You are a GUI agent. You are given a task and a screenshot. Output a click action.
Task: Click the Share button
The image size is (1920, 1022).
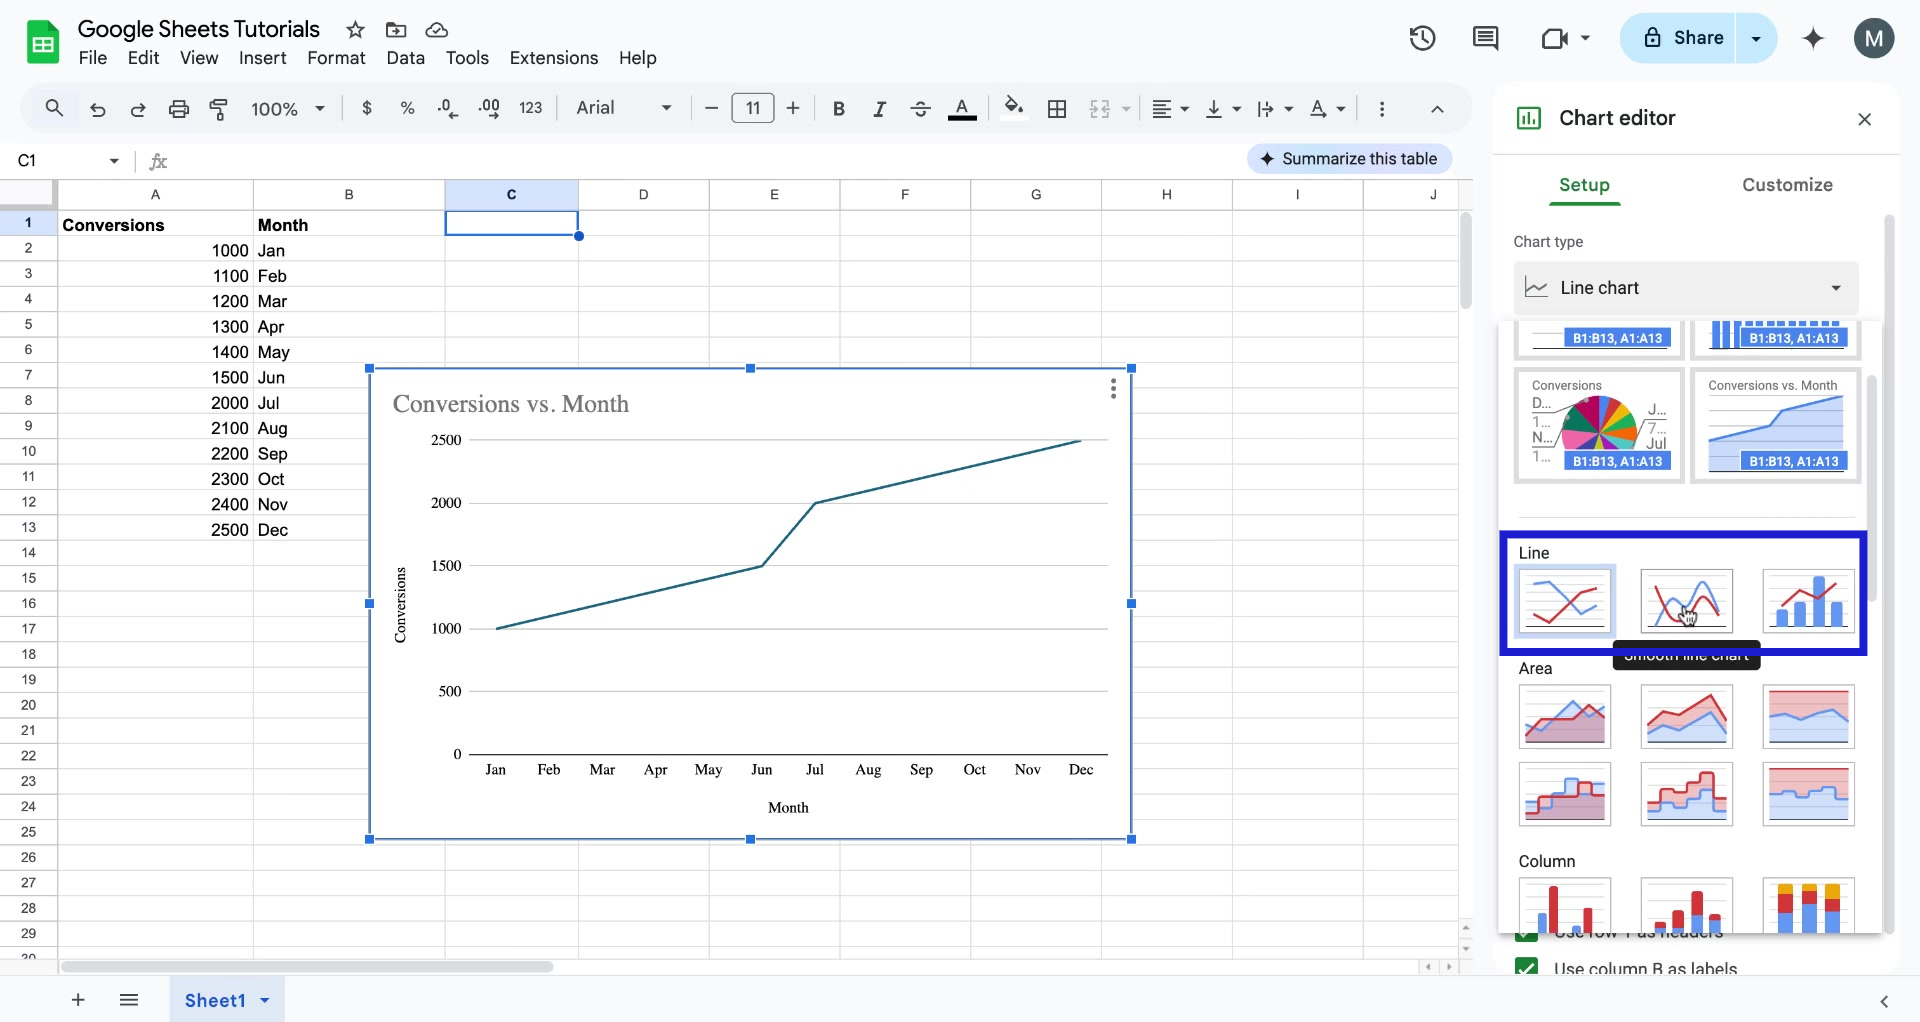1698,38
